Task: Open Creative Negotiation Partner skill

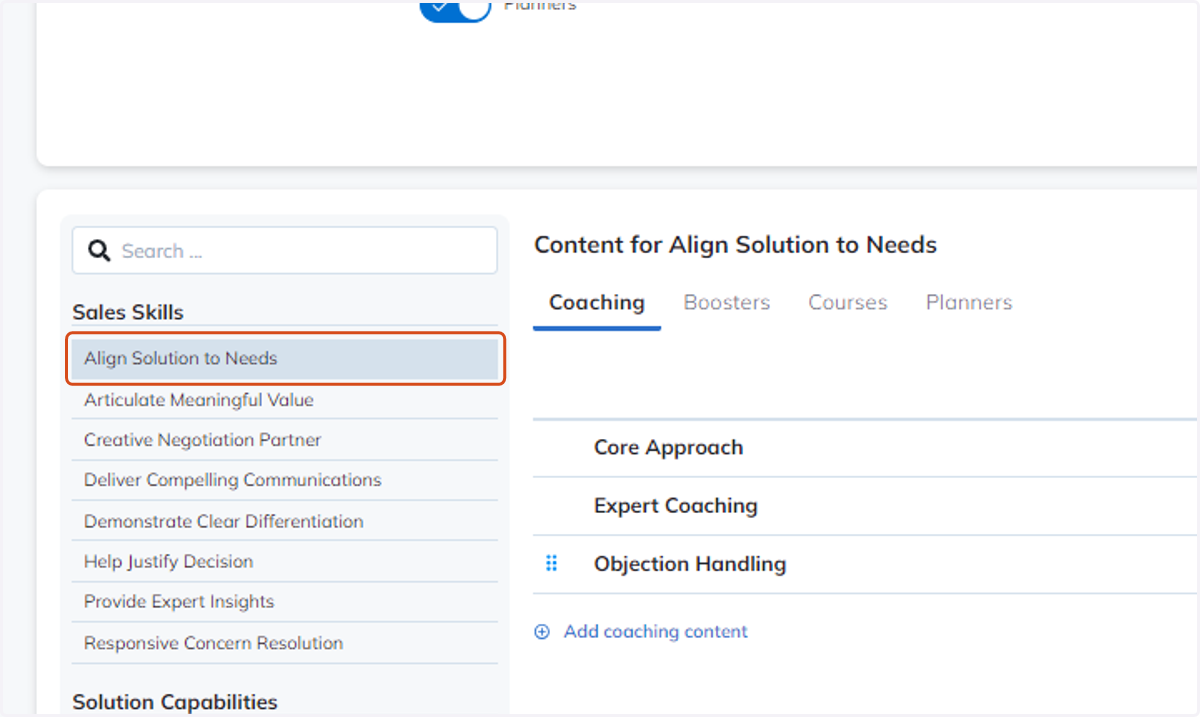Action: click(x=285, y=440)
